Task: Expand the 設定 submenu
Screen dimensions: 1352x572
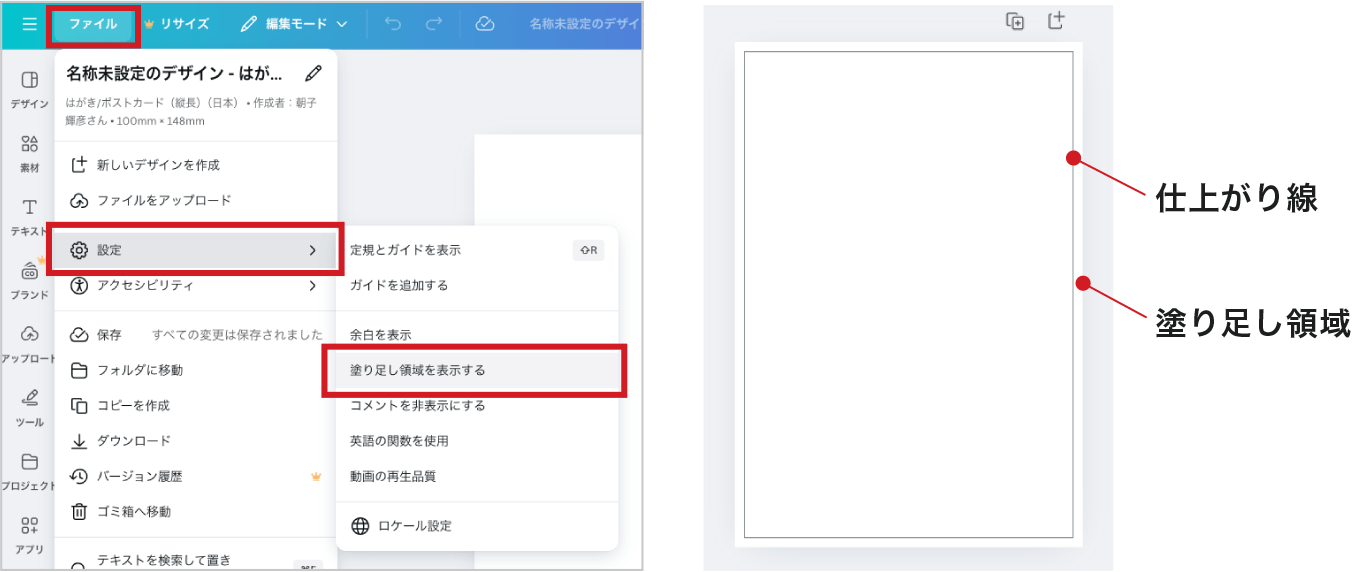Action: coord(195,250)
